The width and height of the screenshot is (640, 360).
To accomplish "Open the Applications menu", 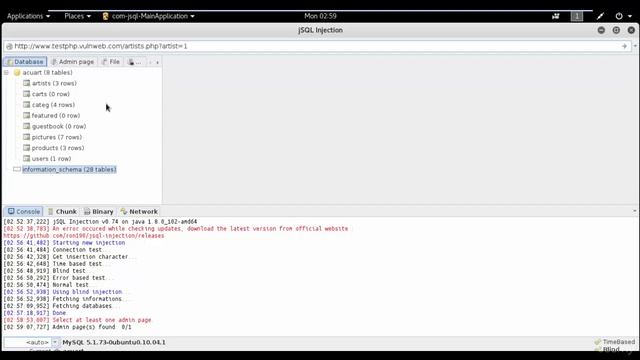I will tap(28, 16).
